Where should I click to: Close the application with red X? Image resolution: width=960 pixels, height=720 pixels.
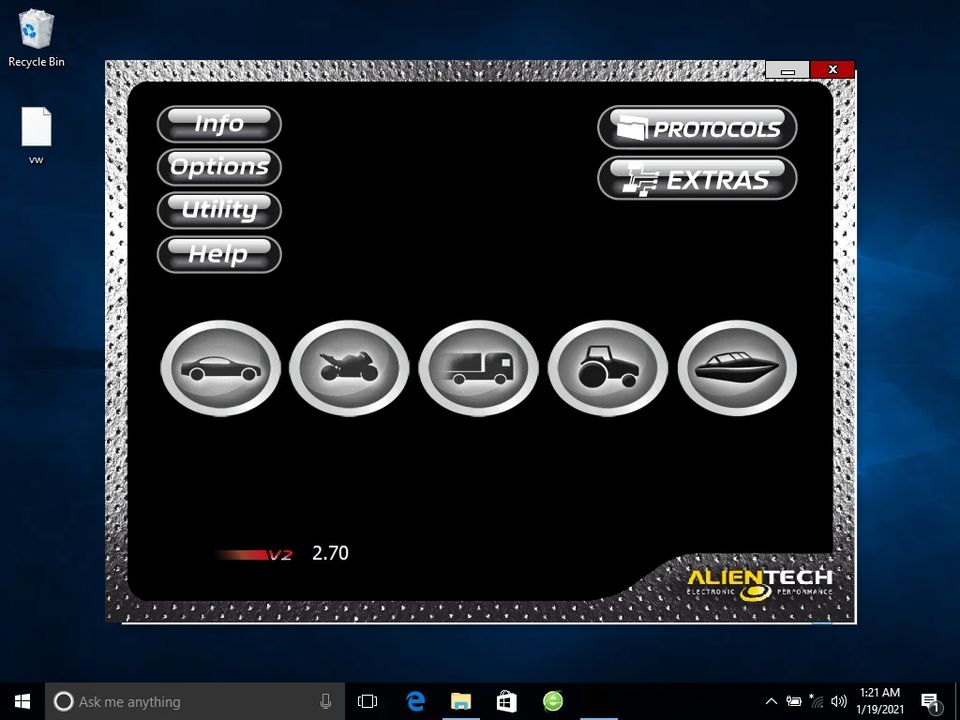(833, 70)
